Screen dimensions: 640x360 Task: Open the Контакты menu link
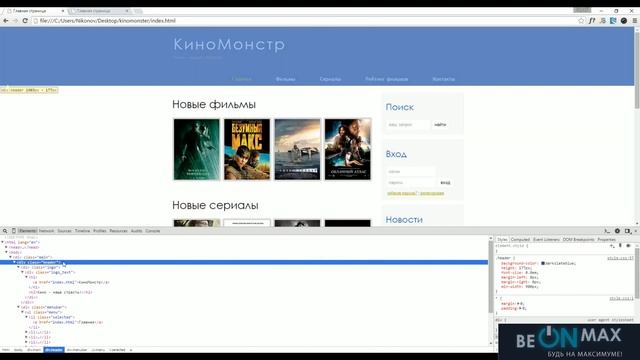(x=443, y=79)
